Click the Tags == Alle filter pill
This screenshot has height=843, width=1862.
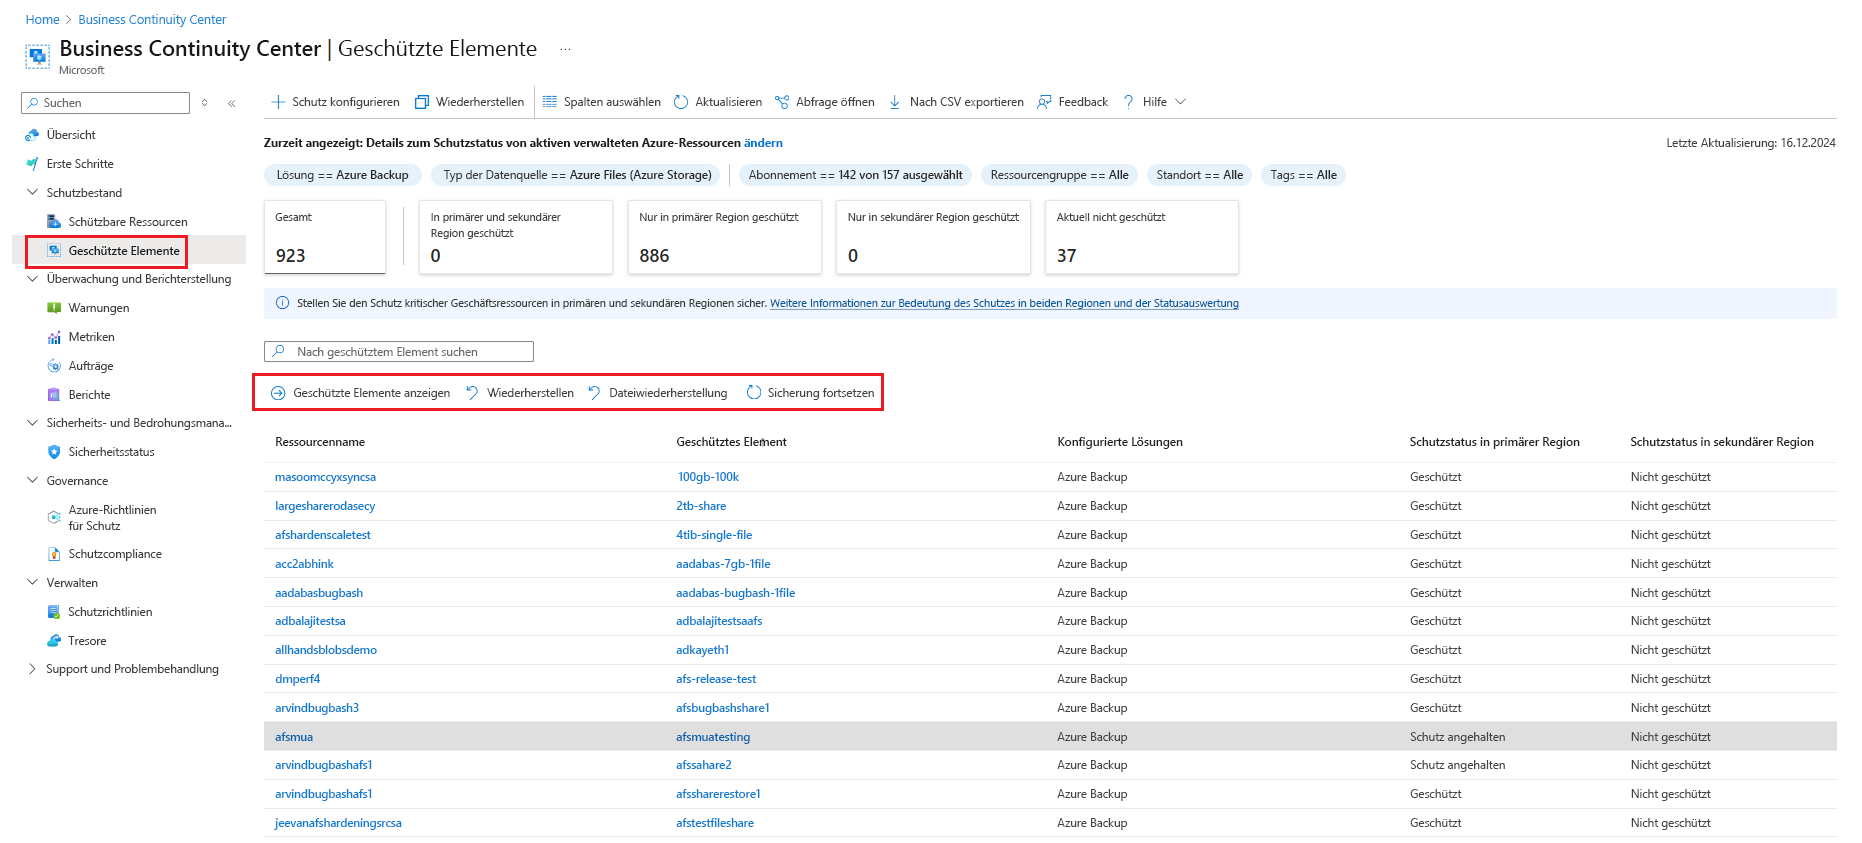1303,175
